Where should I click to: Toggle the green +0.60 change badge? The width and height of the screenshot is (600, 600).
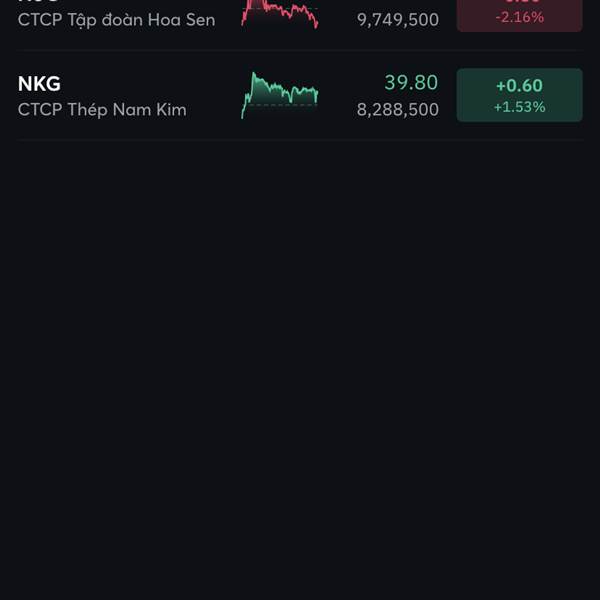520,95
